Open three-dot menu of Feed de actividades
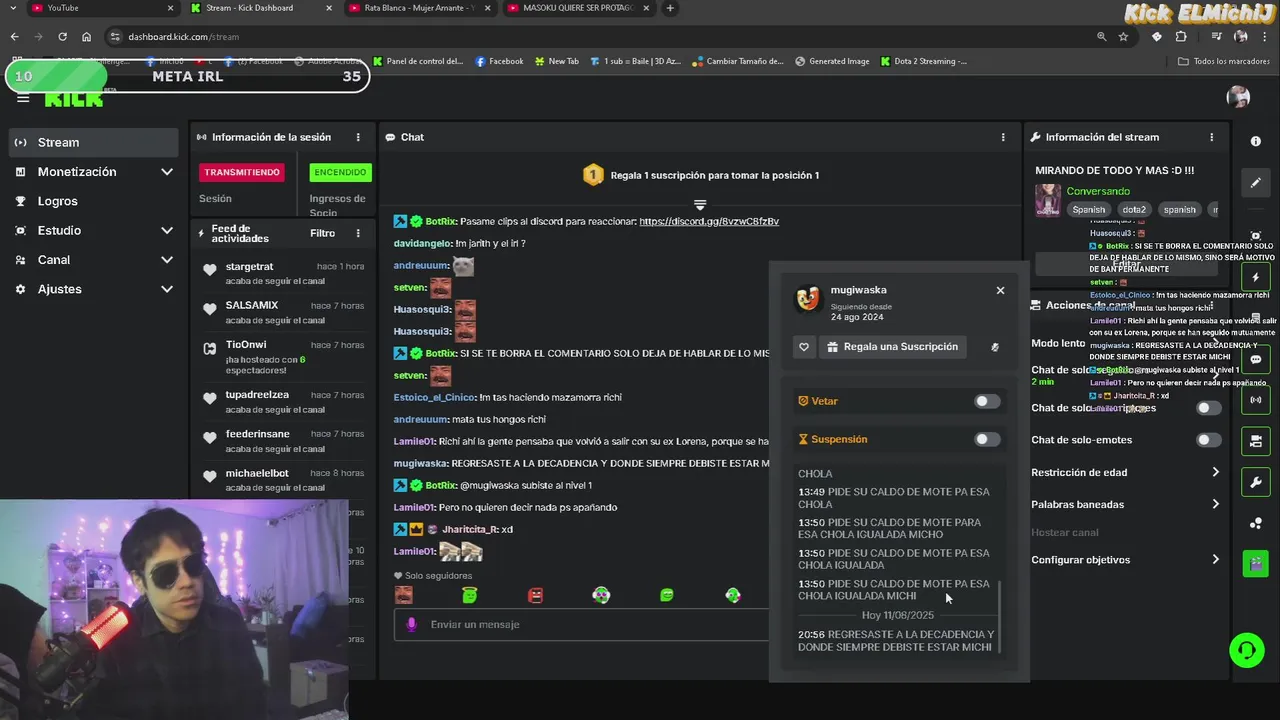 coord(358,233)
